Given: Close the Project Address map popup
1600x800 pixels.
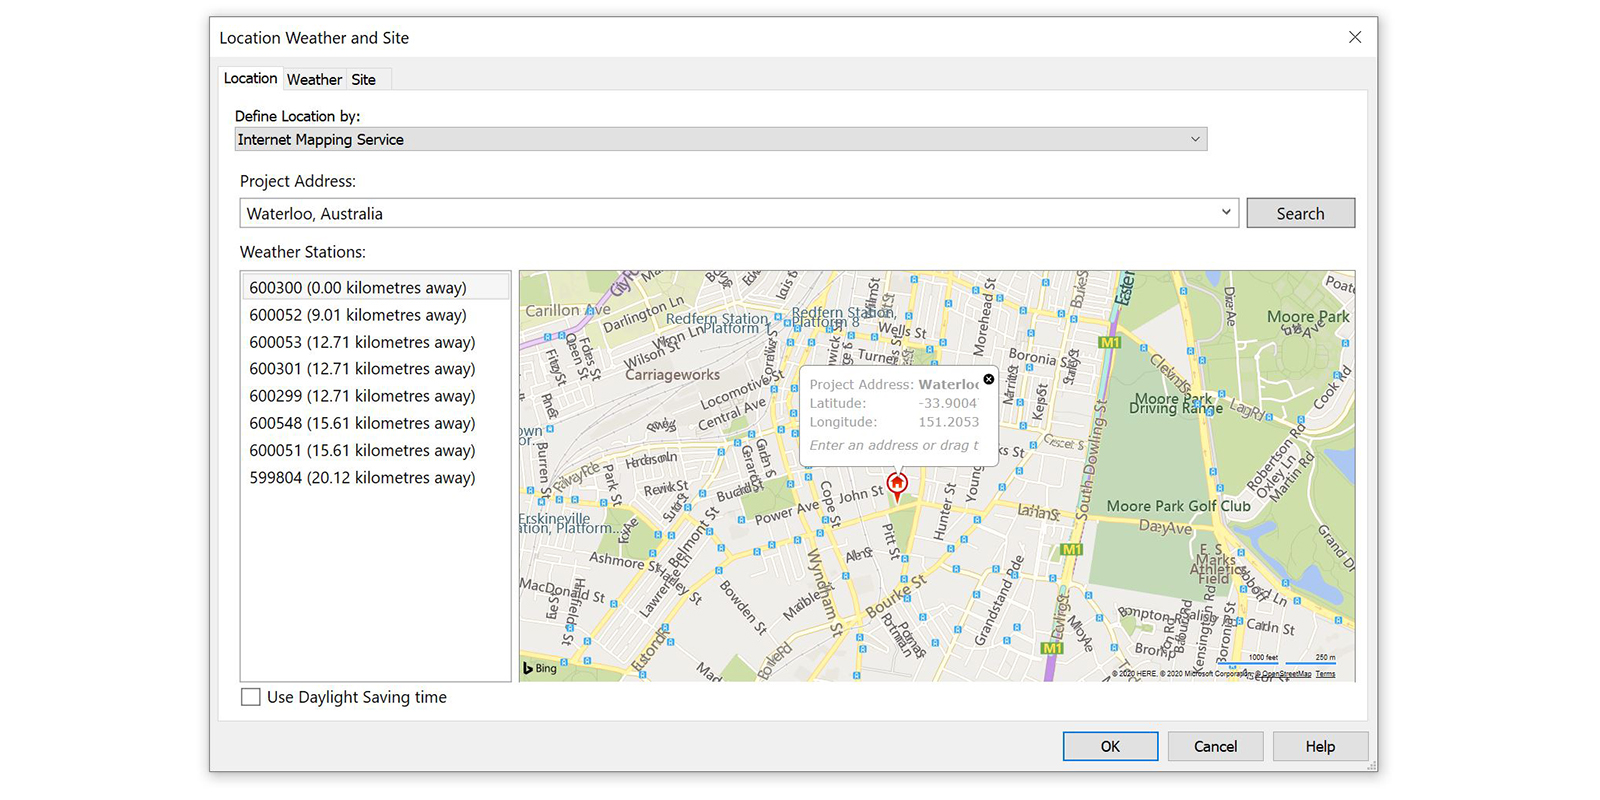Looking at the screenshot, I should [x=989, y=379].
